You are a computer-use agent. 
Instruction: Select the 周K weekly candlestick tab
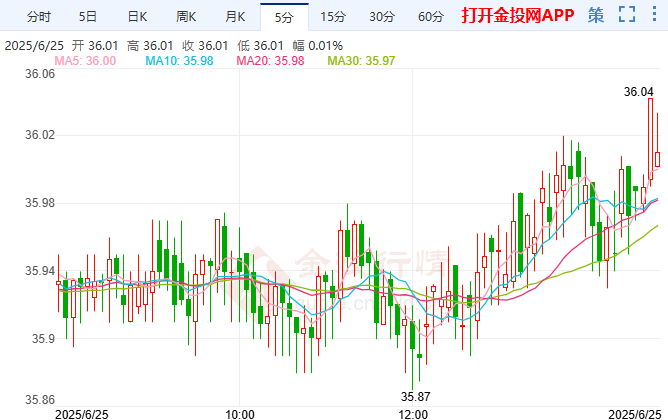[x=186, y=16]
